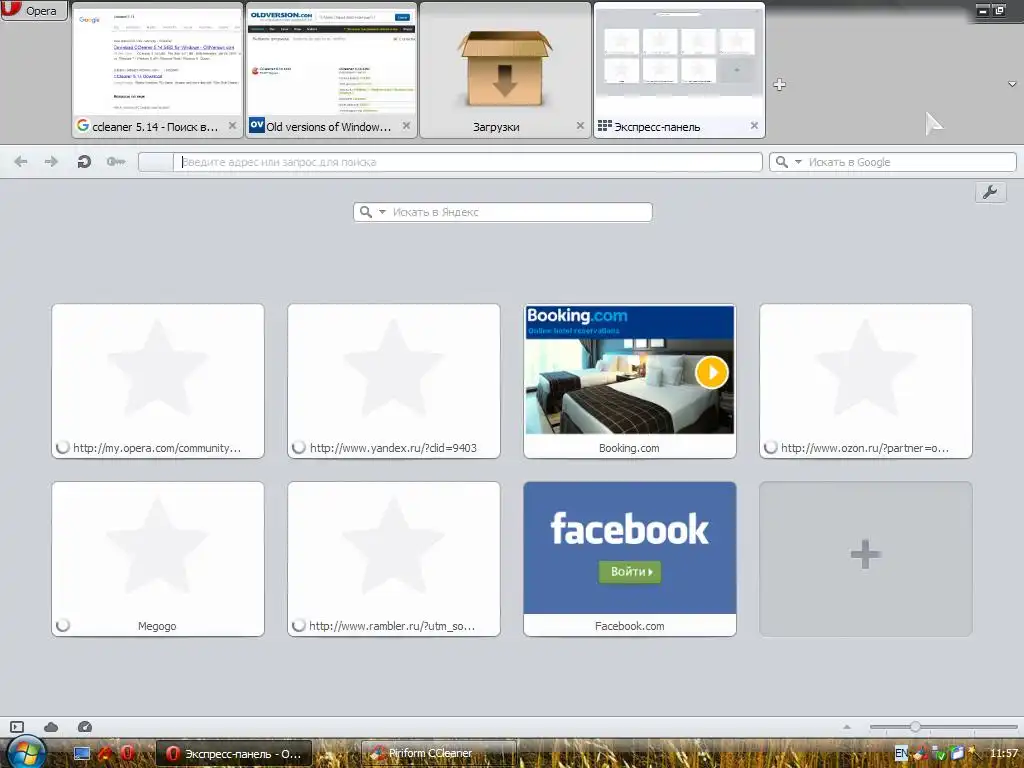The height and width of the screenshot is (768, 1024).
Task: Toggle the Opera panels sidebar icon
Action: pos(17,727)
